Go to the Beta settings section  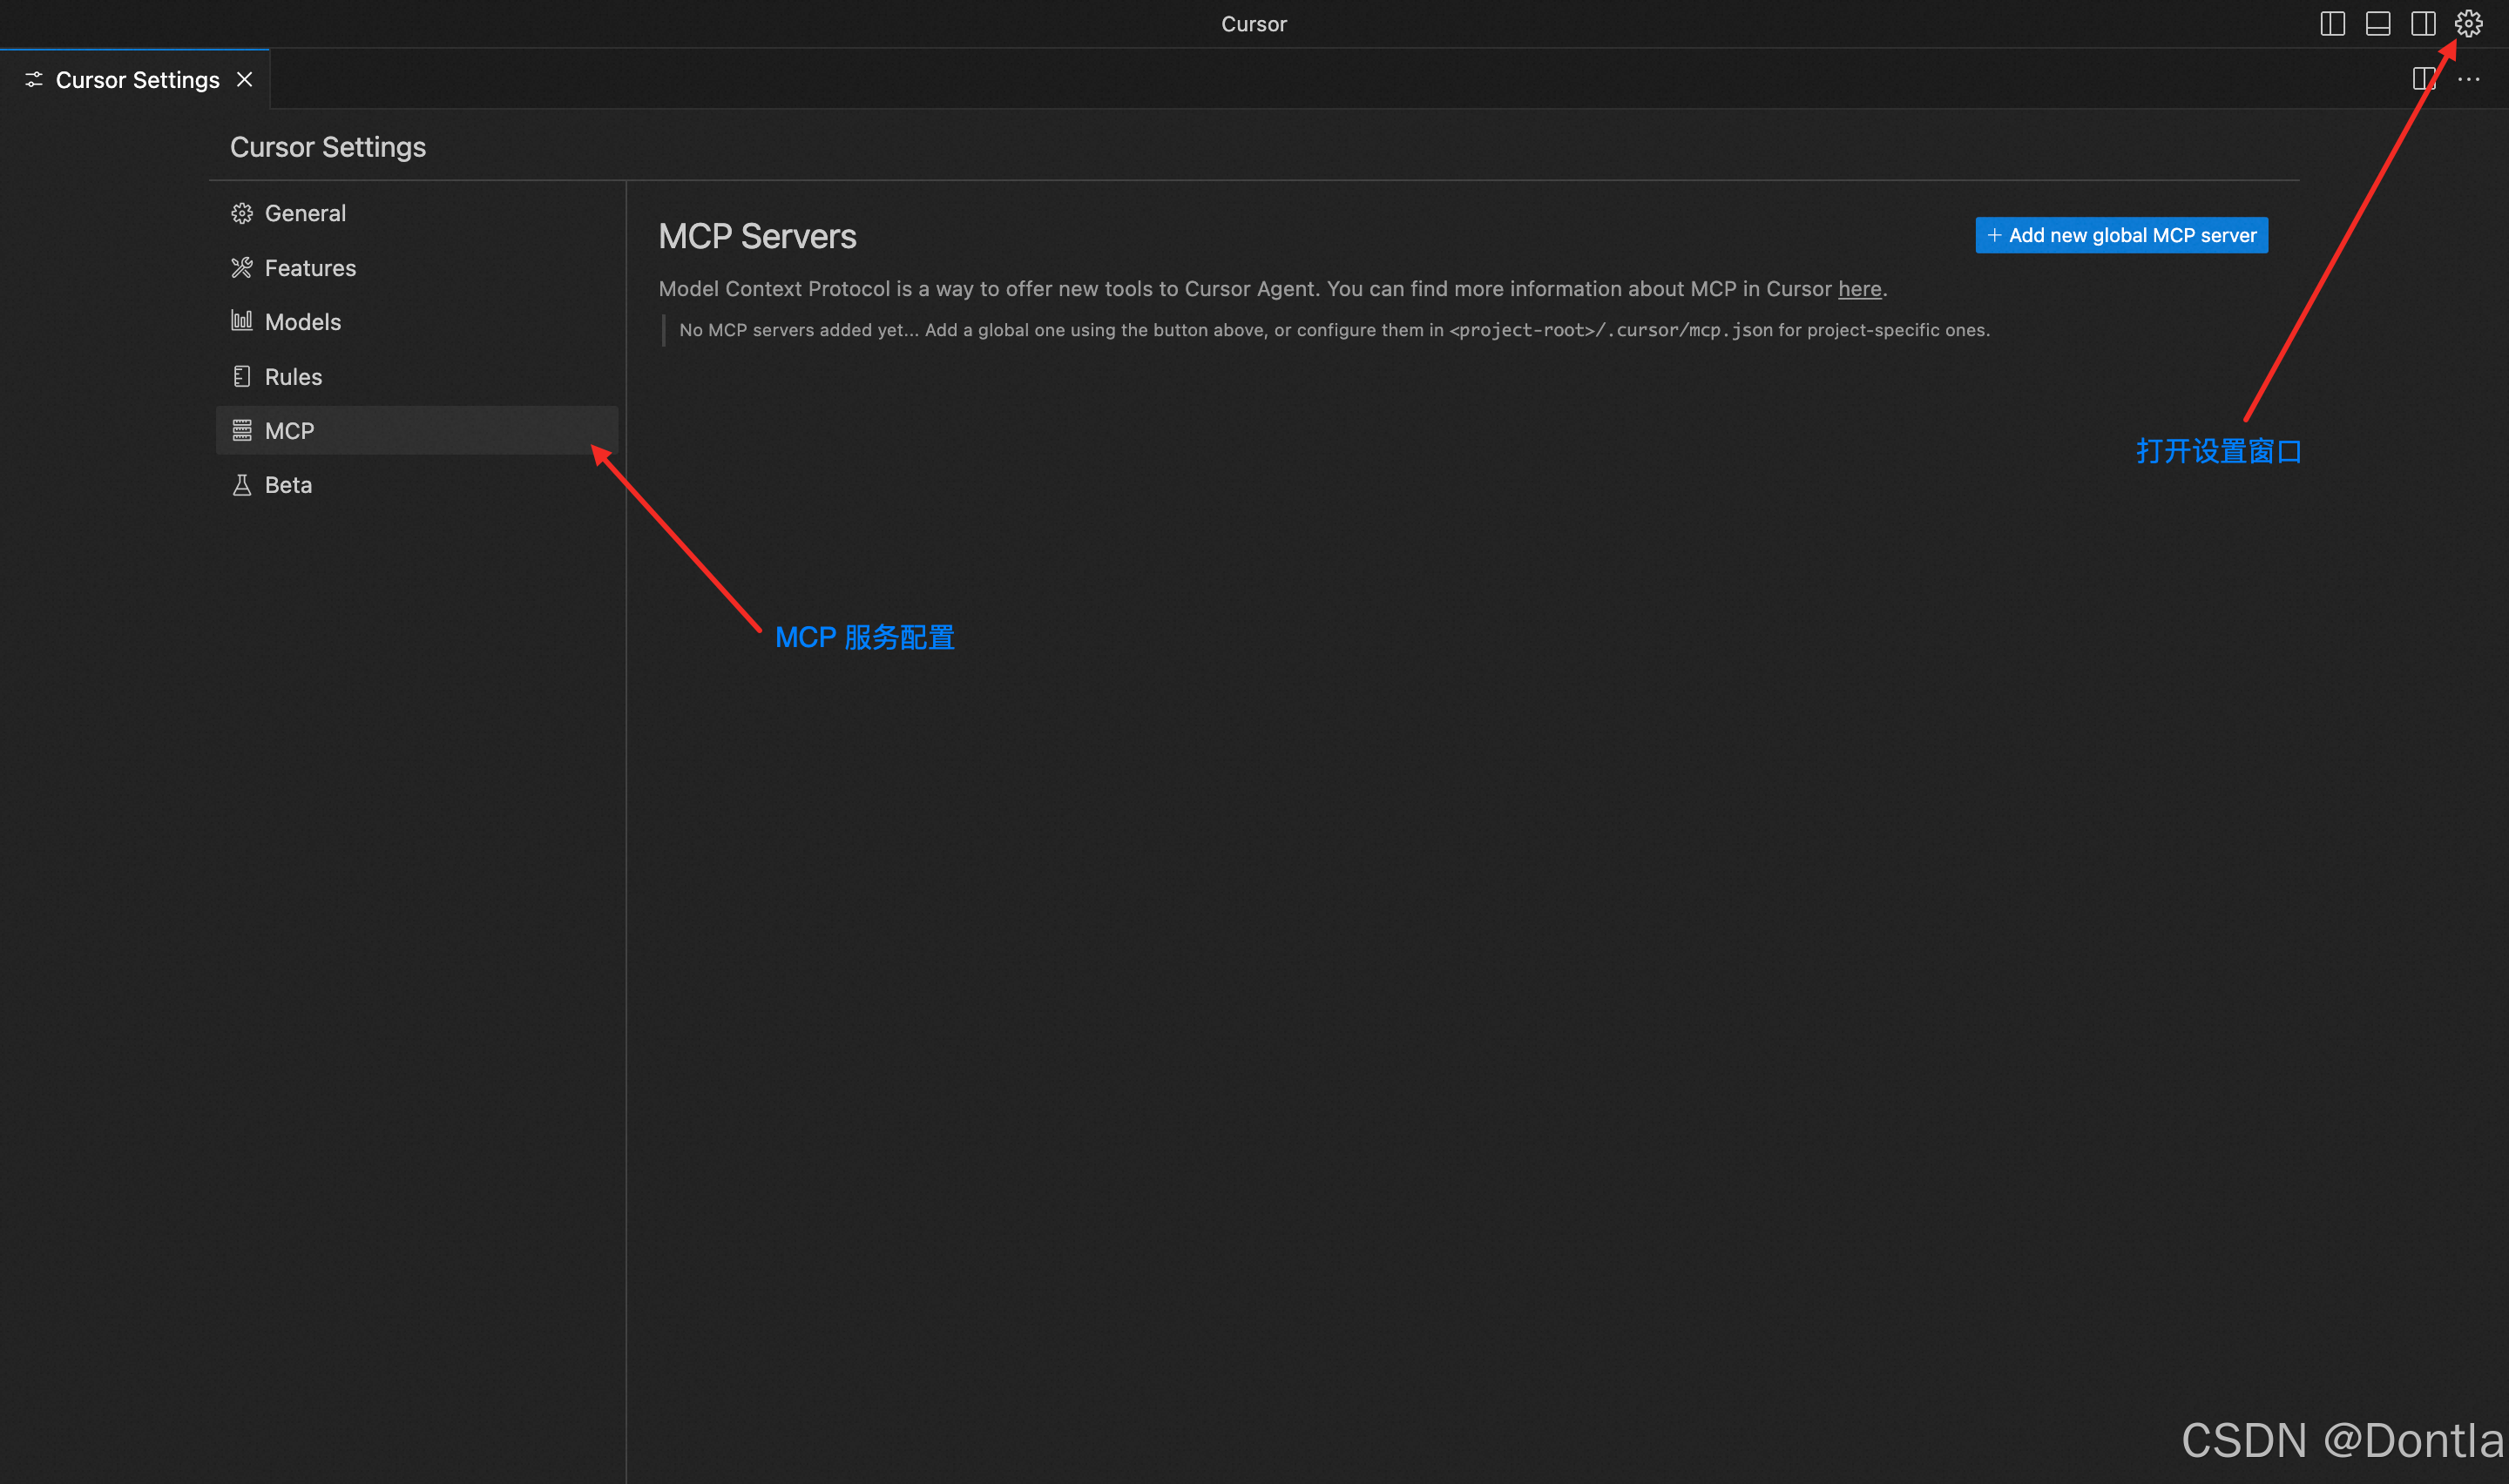click(288, 485)
